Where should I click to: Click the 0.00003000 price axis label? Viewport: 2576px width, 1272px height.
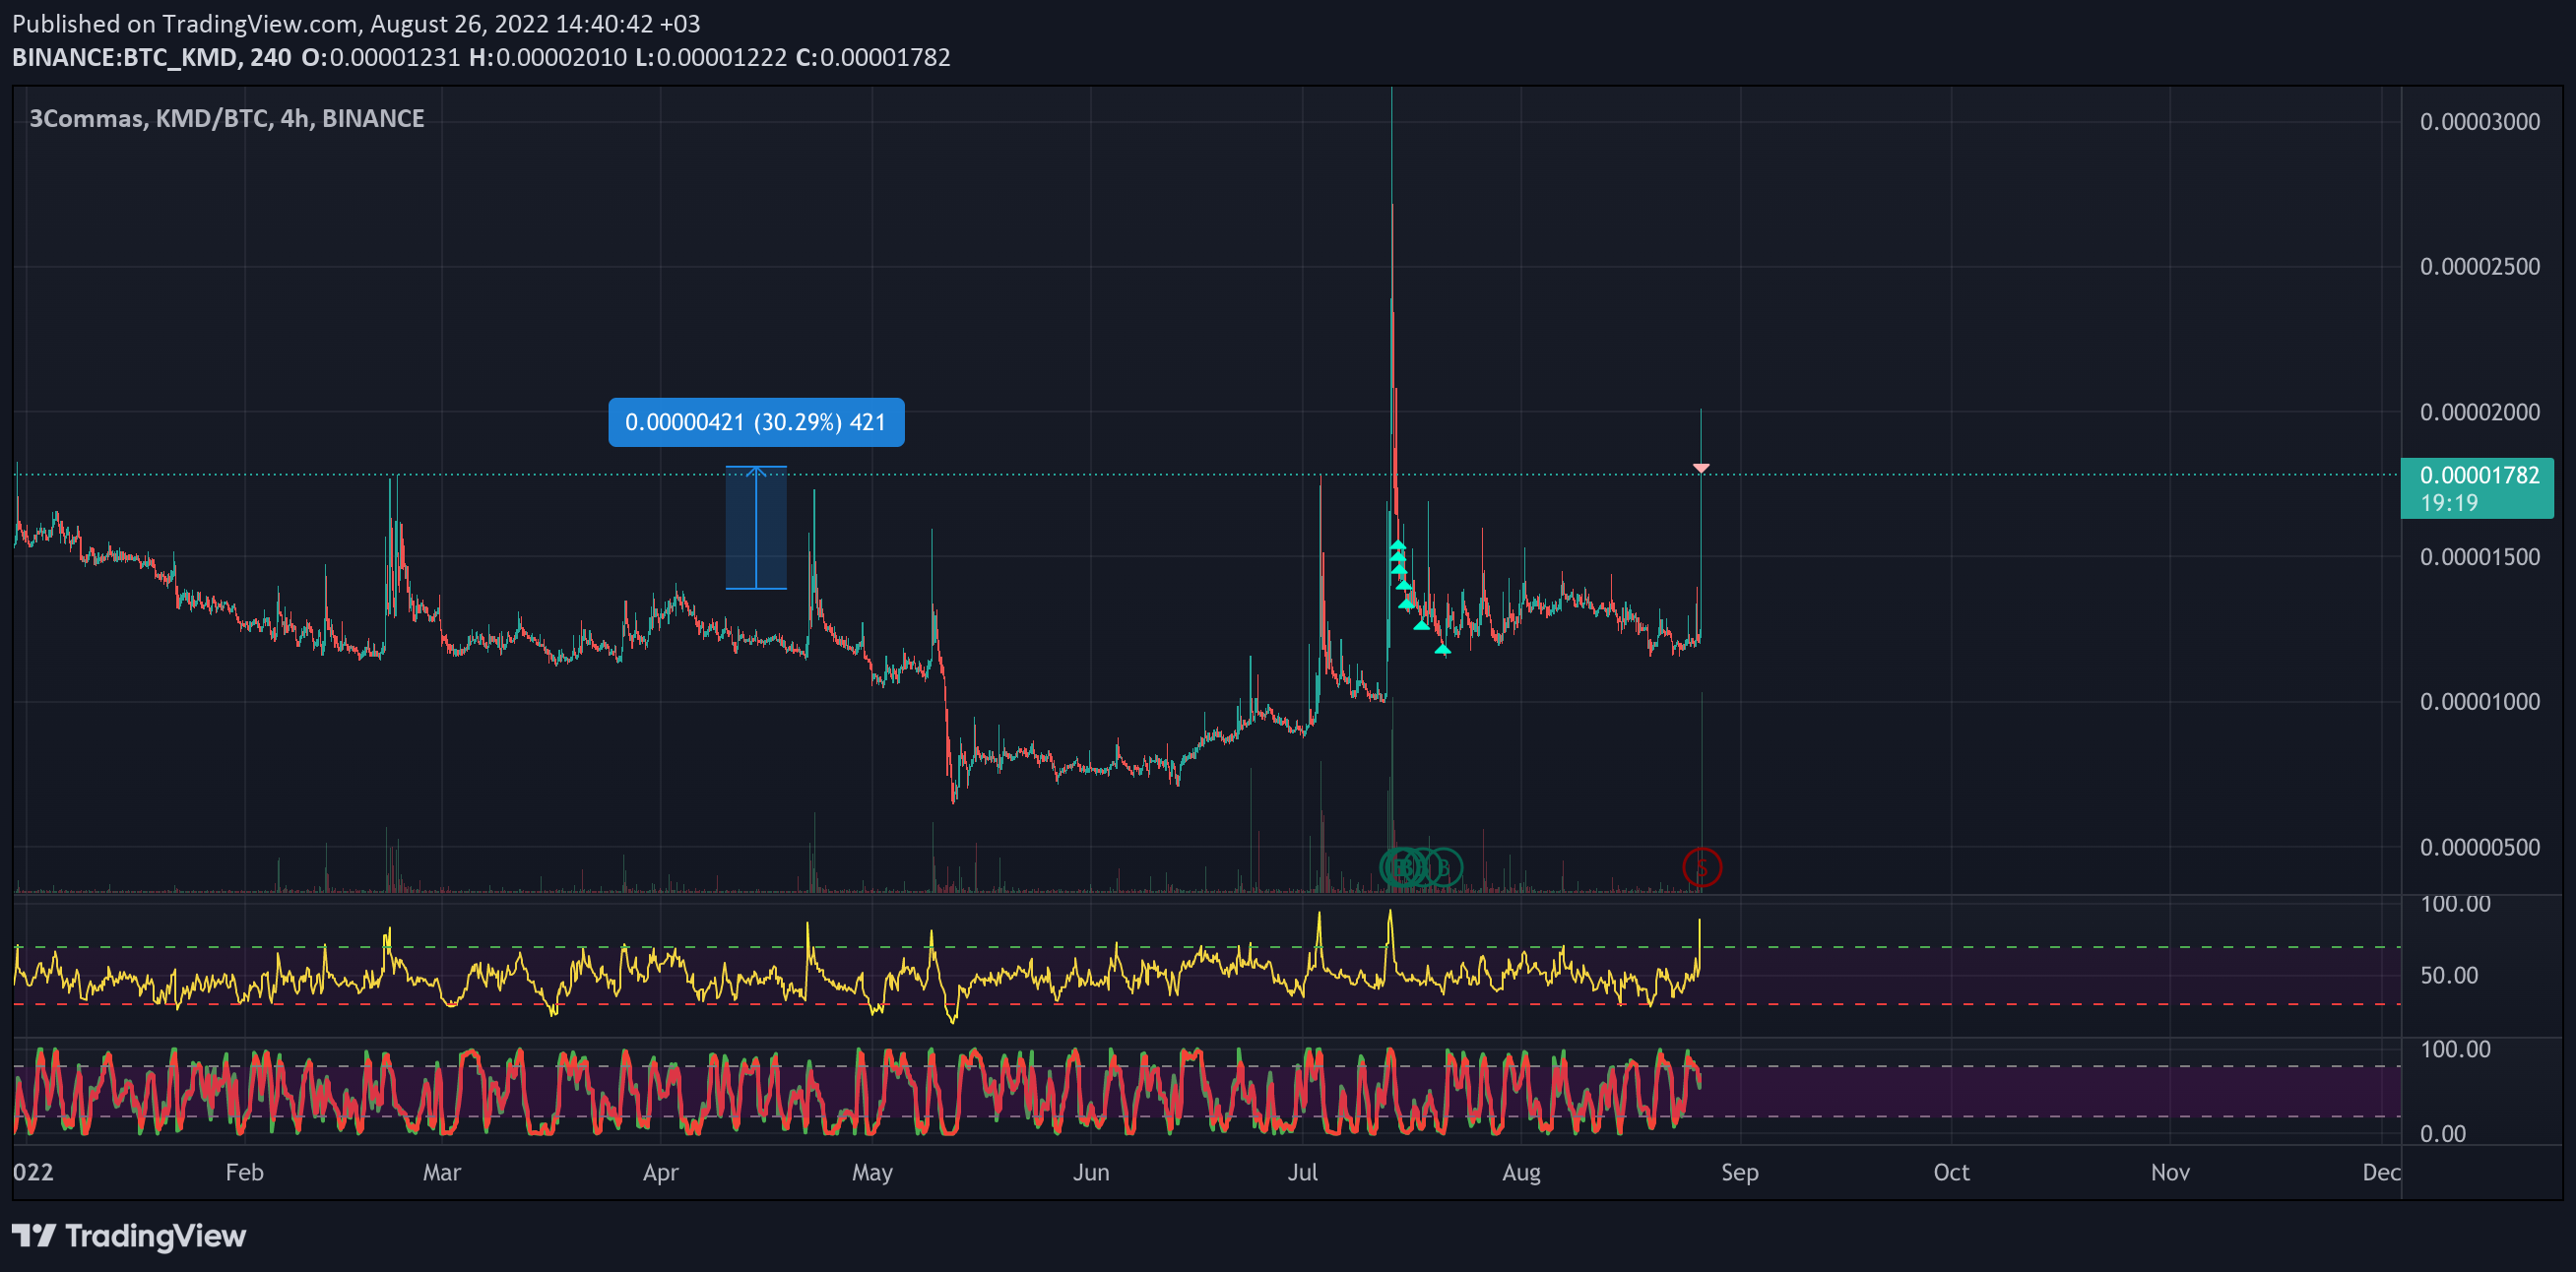click(2479, 122)
